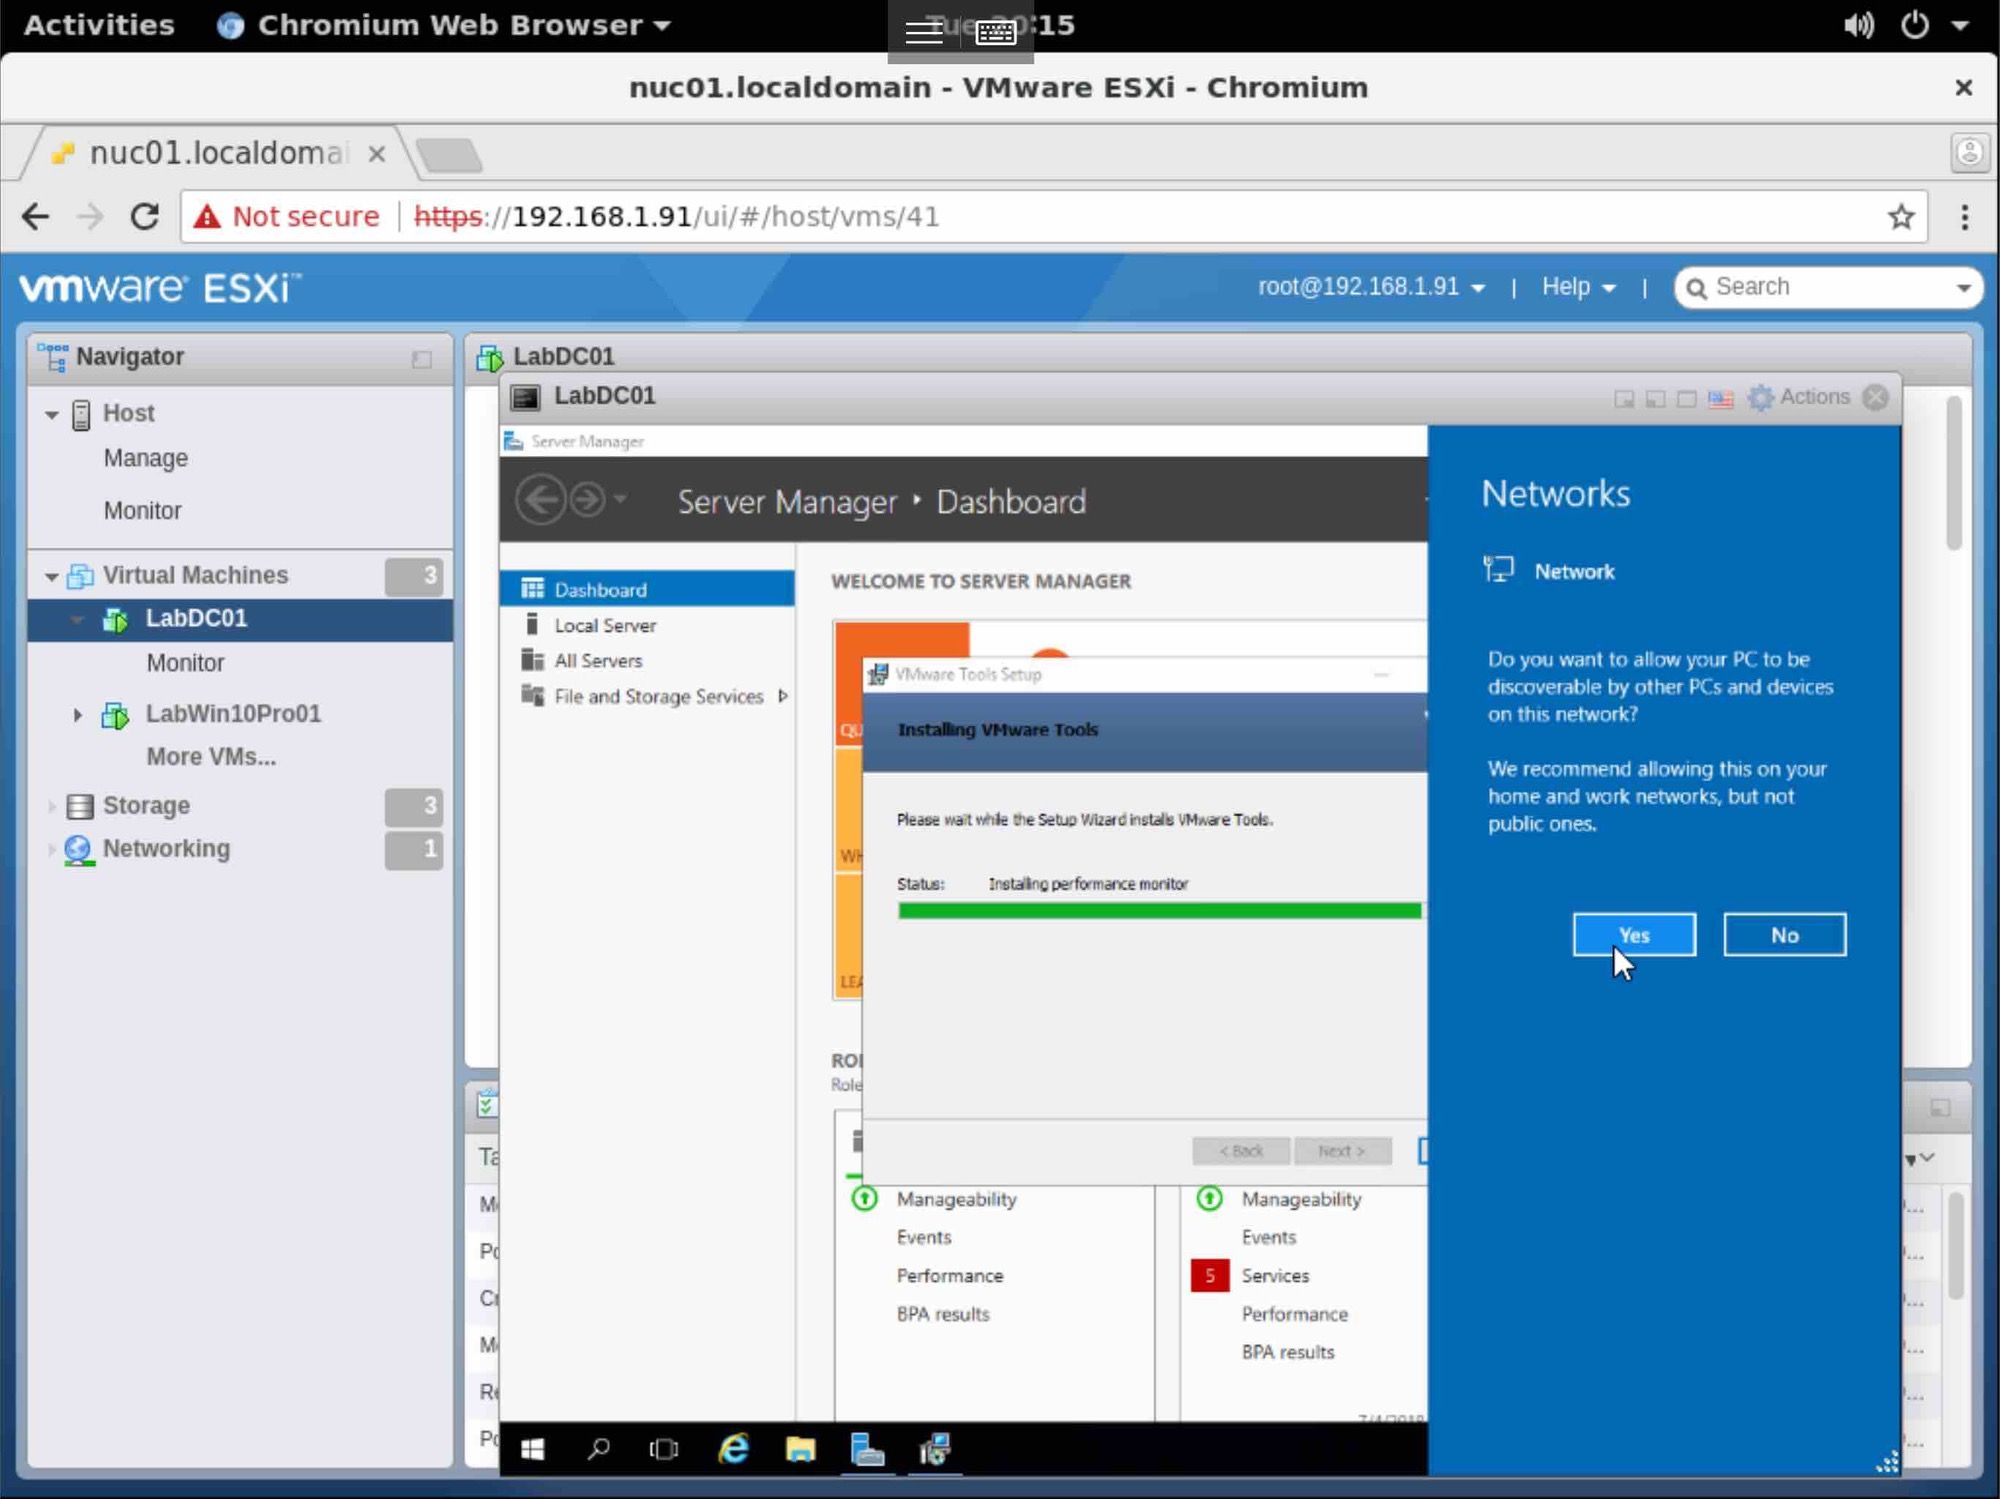Select Monitor under LabDC01

point(185,663)
